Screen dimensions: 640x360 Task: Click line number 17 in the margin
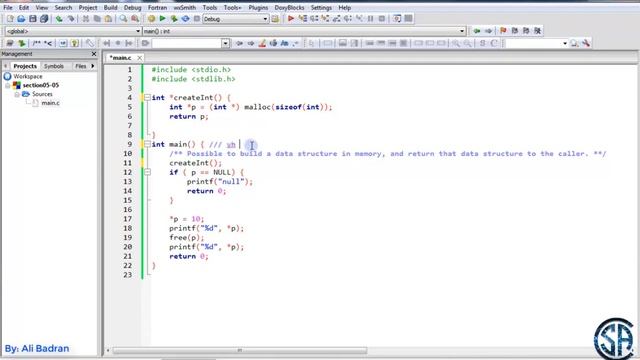pyautogui.click(x=128, y=219)
